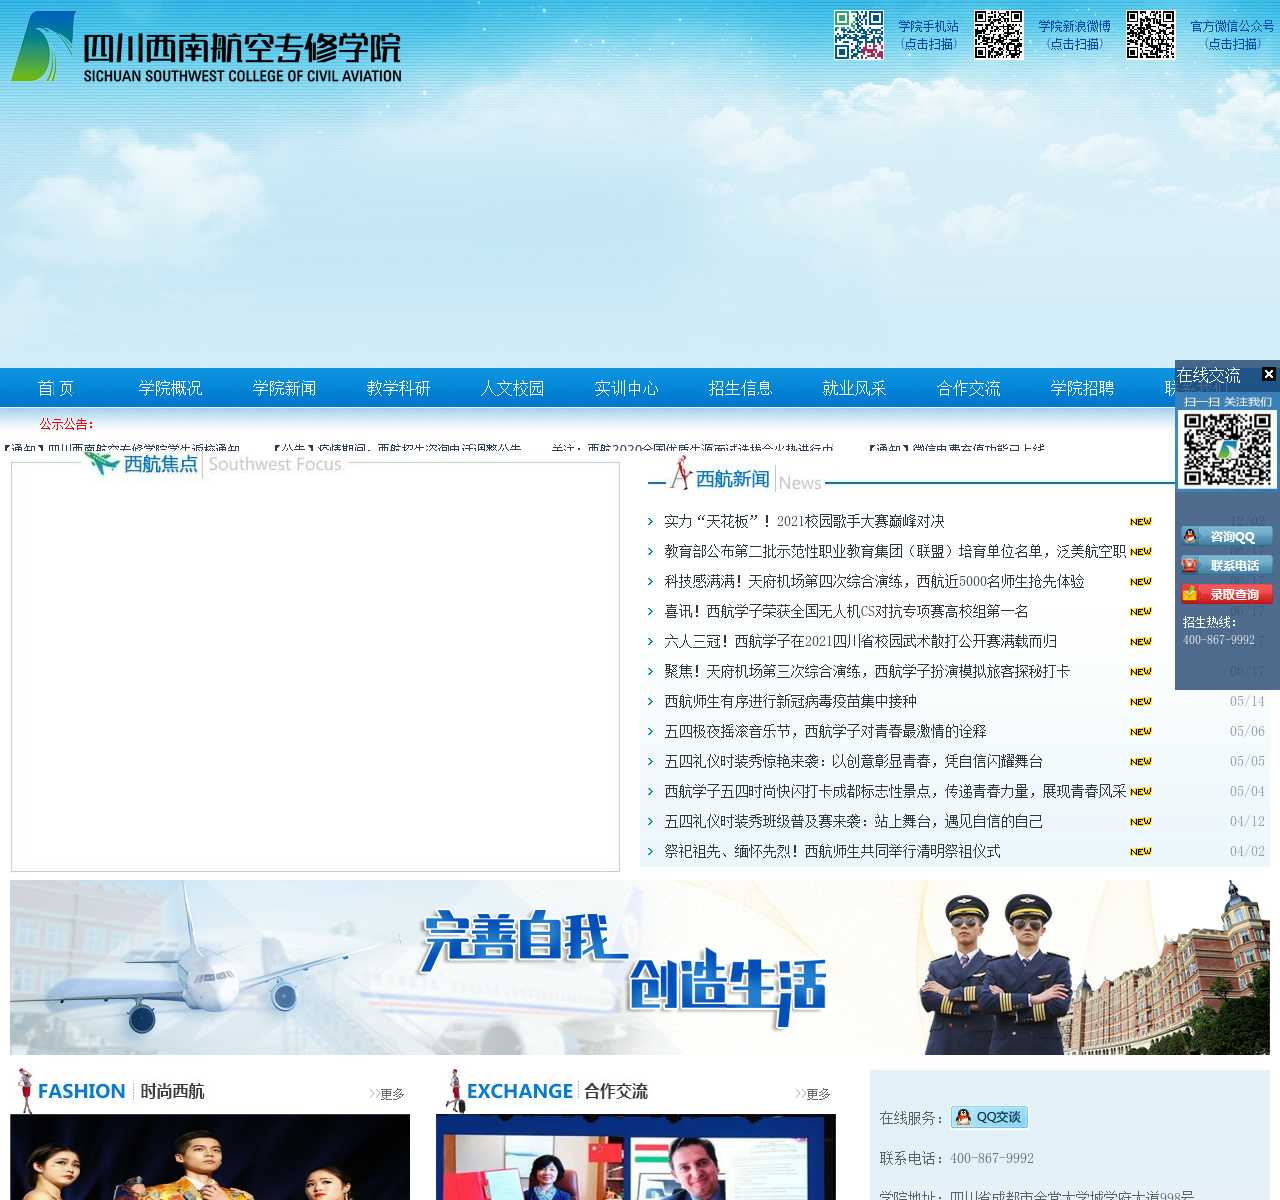Go to 首页 in the navigation bar

56,388
